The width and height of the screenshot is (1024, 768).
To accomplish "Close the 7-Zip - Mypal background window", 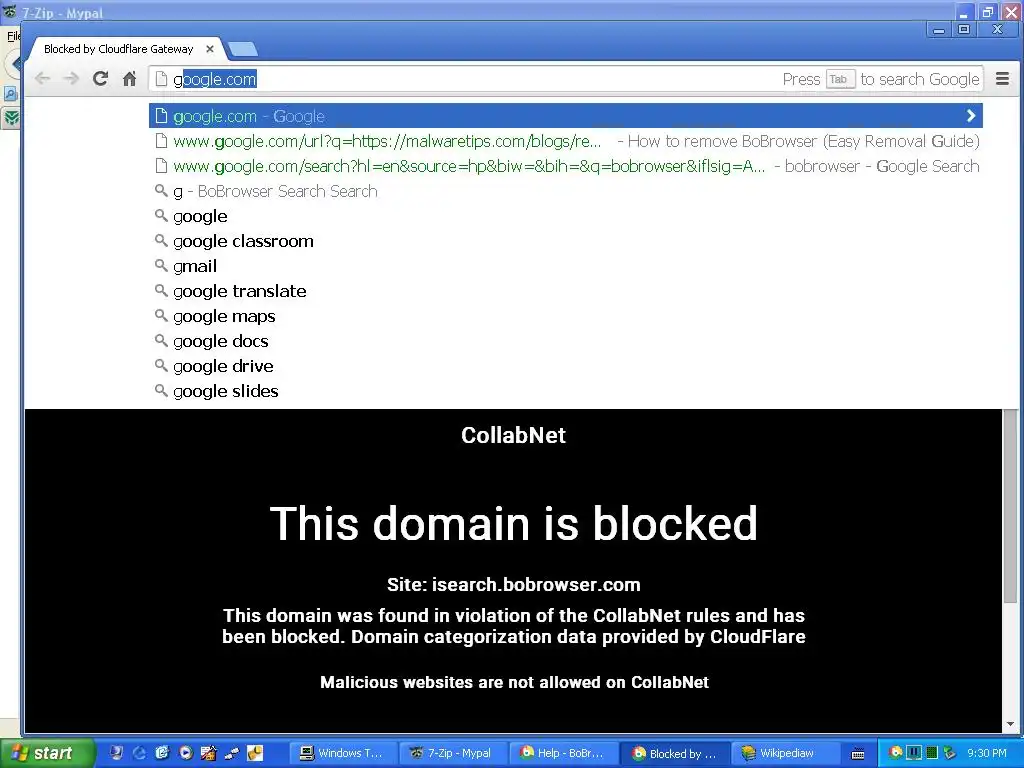I will [1012, 12].
